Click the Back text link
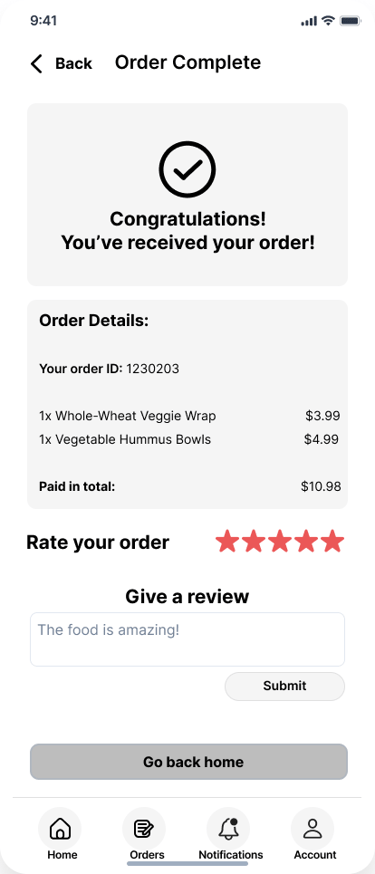Viewport: 375px width, 874px height. coord(74,64)
